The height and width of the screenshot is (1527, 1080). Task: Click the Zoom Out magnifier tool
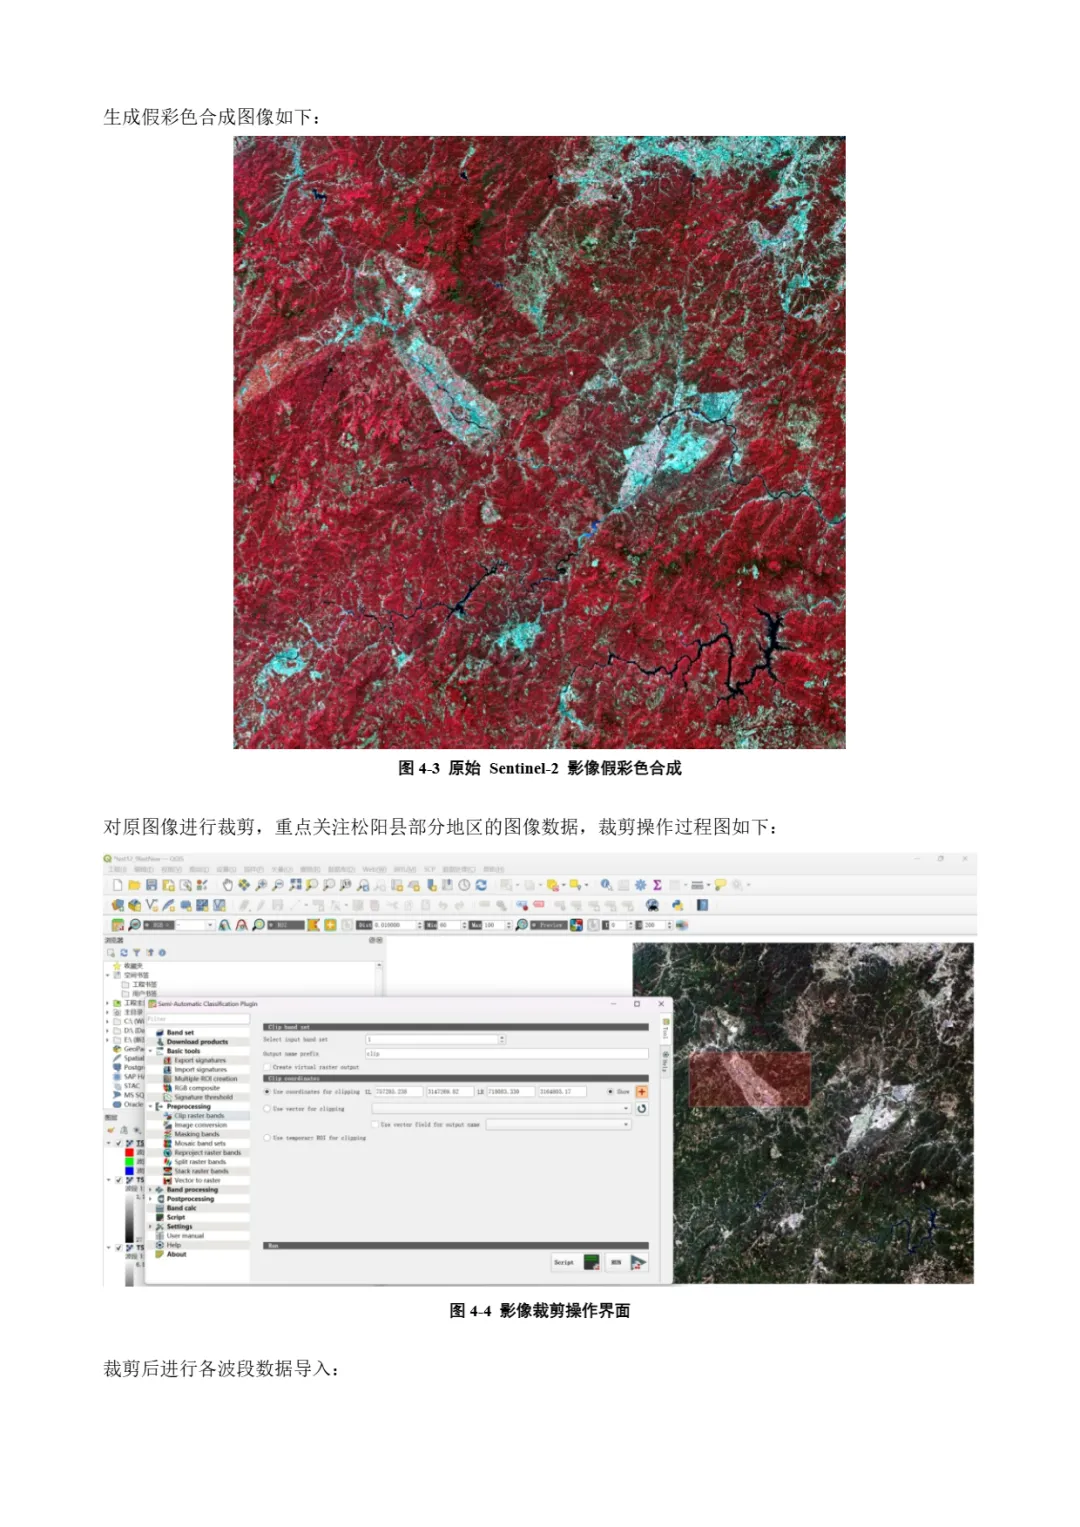[278, 885]
